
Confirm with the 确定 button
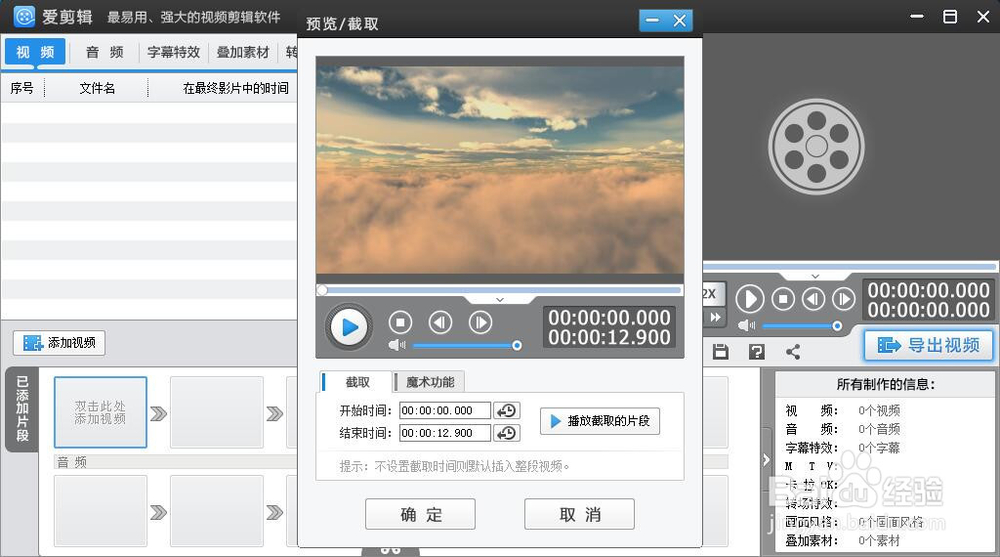[x=420, y=514]
